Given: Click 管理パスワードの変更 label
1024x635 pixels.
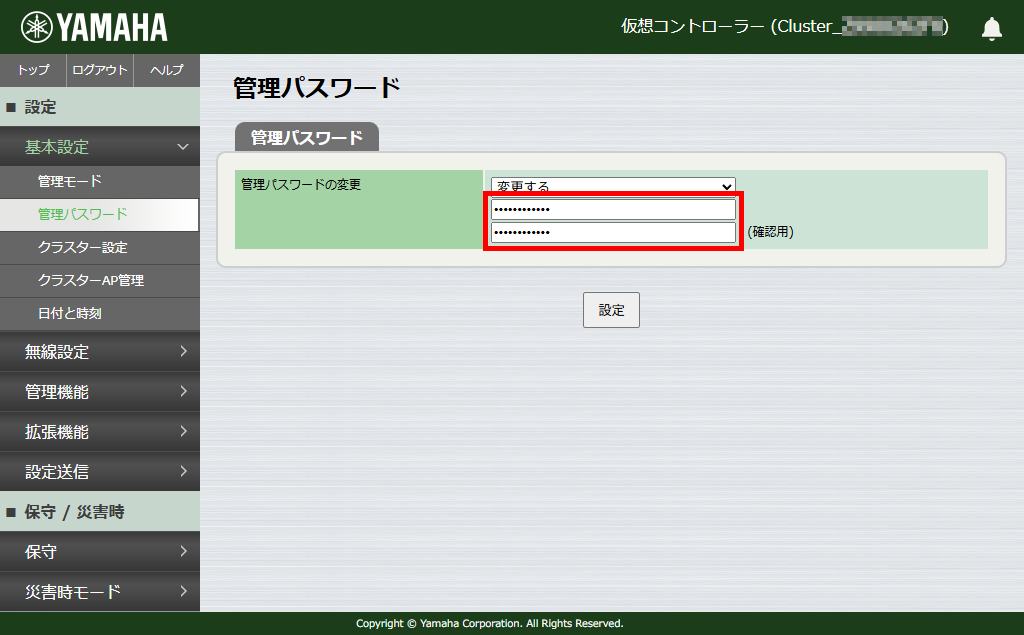Looking at the screenshot, I should pyautogui.click(x=301, y=184).
